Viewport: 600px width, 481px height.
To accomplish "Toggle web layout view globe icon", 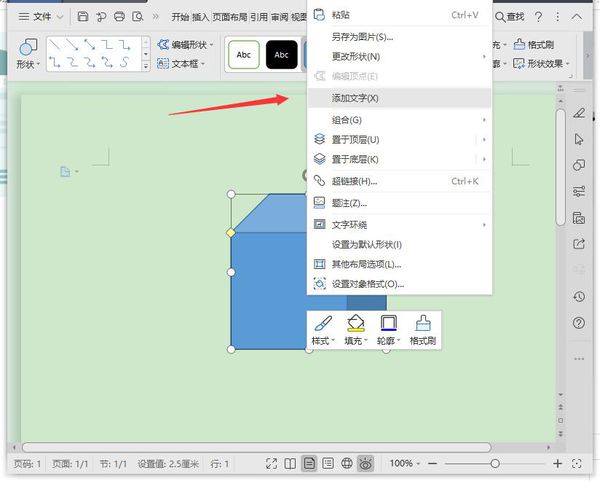I will tap(347, 464).
